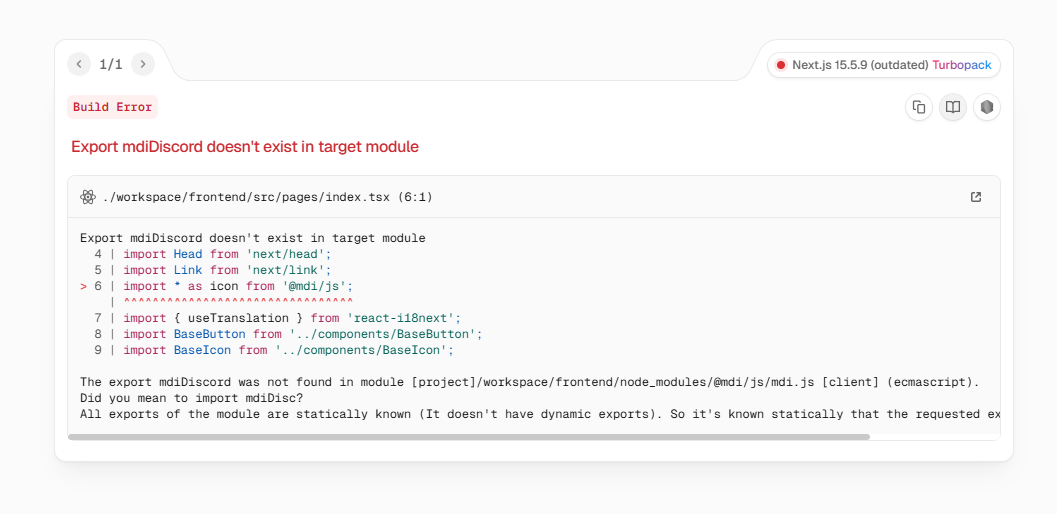
Task: Click the horizontal scrollbar under the code
Action: (x=470, y=436)
